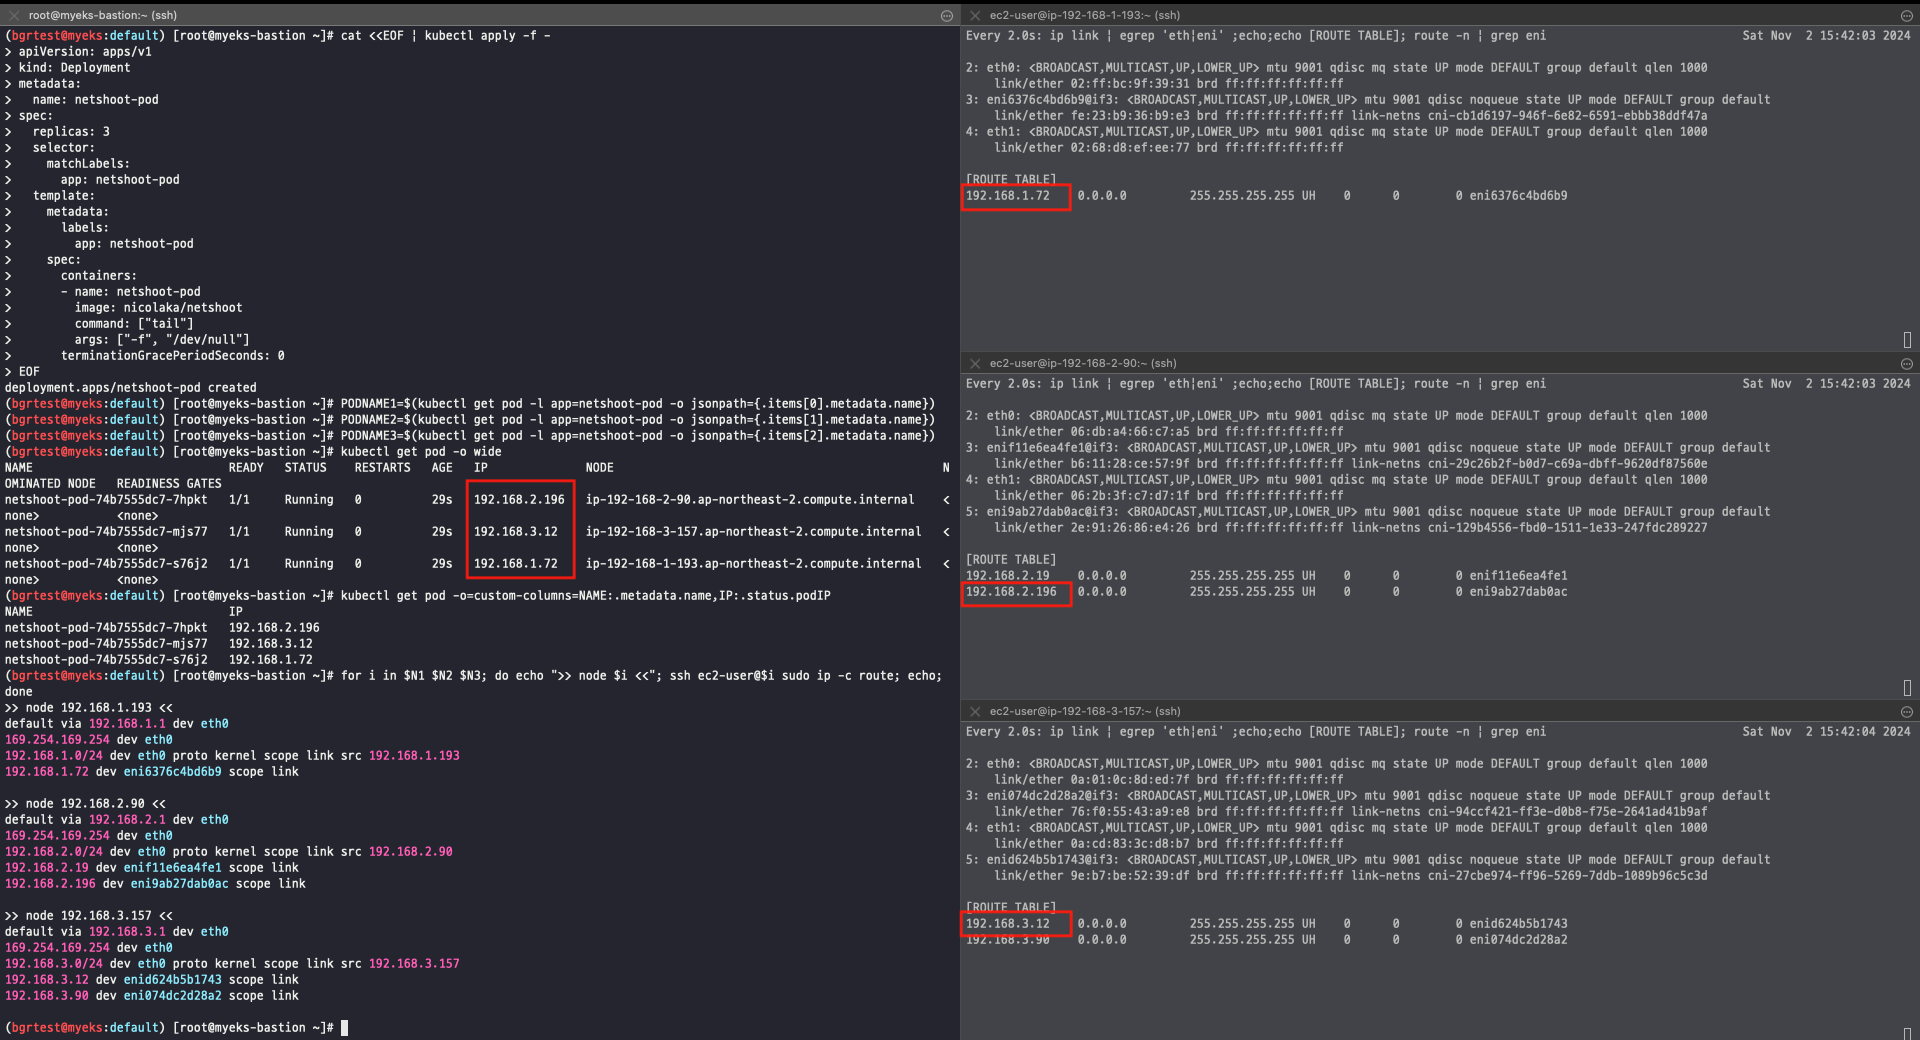This screenshot has width=1920, height=1040.
Task: Activate the ec2-user@ip-192-168-3-157:~ (ssh) pane title
Action: (1085, 711)
